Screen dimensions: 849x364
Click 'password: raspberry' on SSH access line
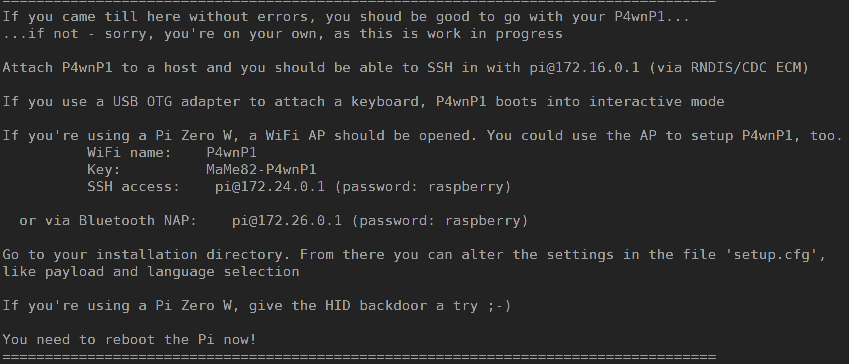coord(423,187)
